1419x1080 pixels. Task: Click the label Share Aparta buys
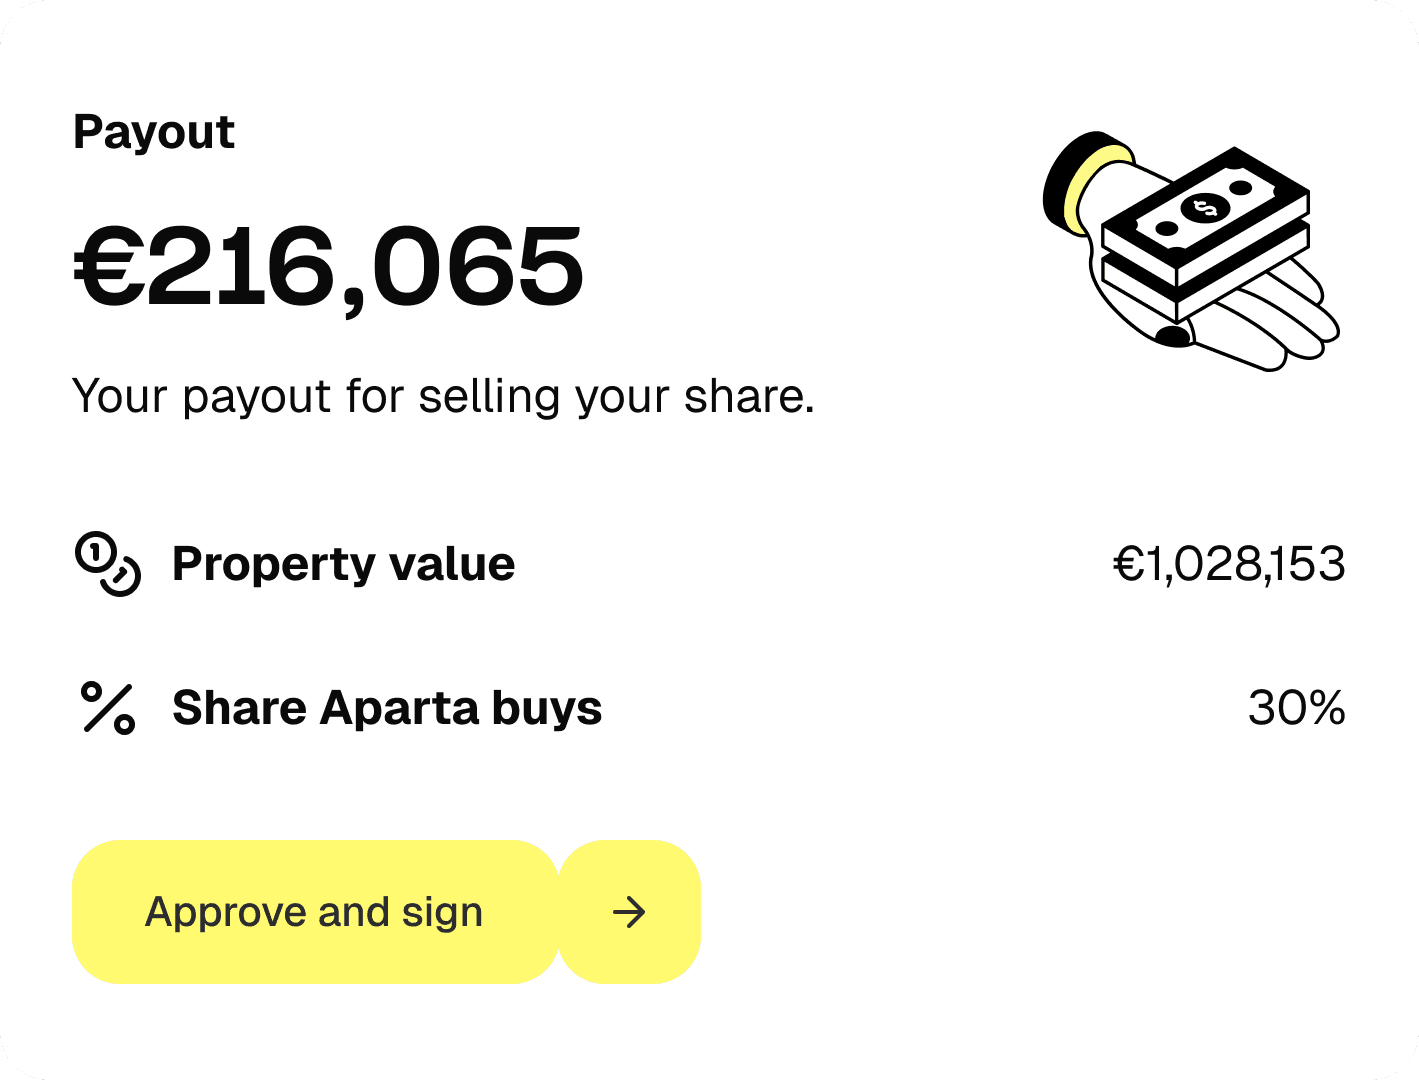click(x=387, y=708)
